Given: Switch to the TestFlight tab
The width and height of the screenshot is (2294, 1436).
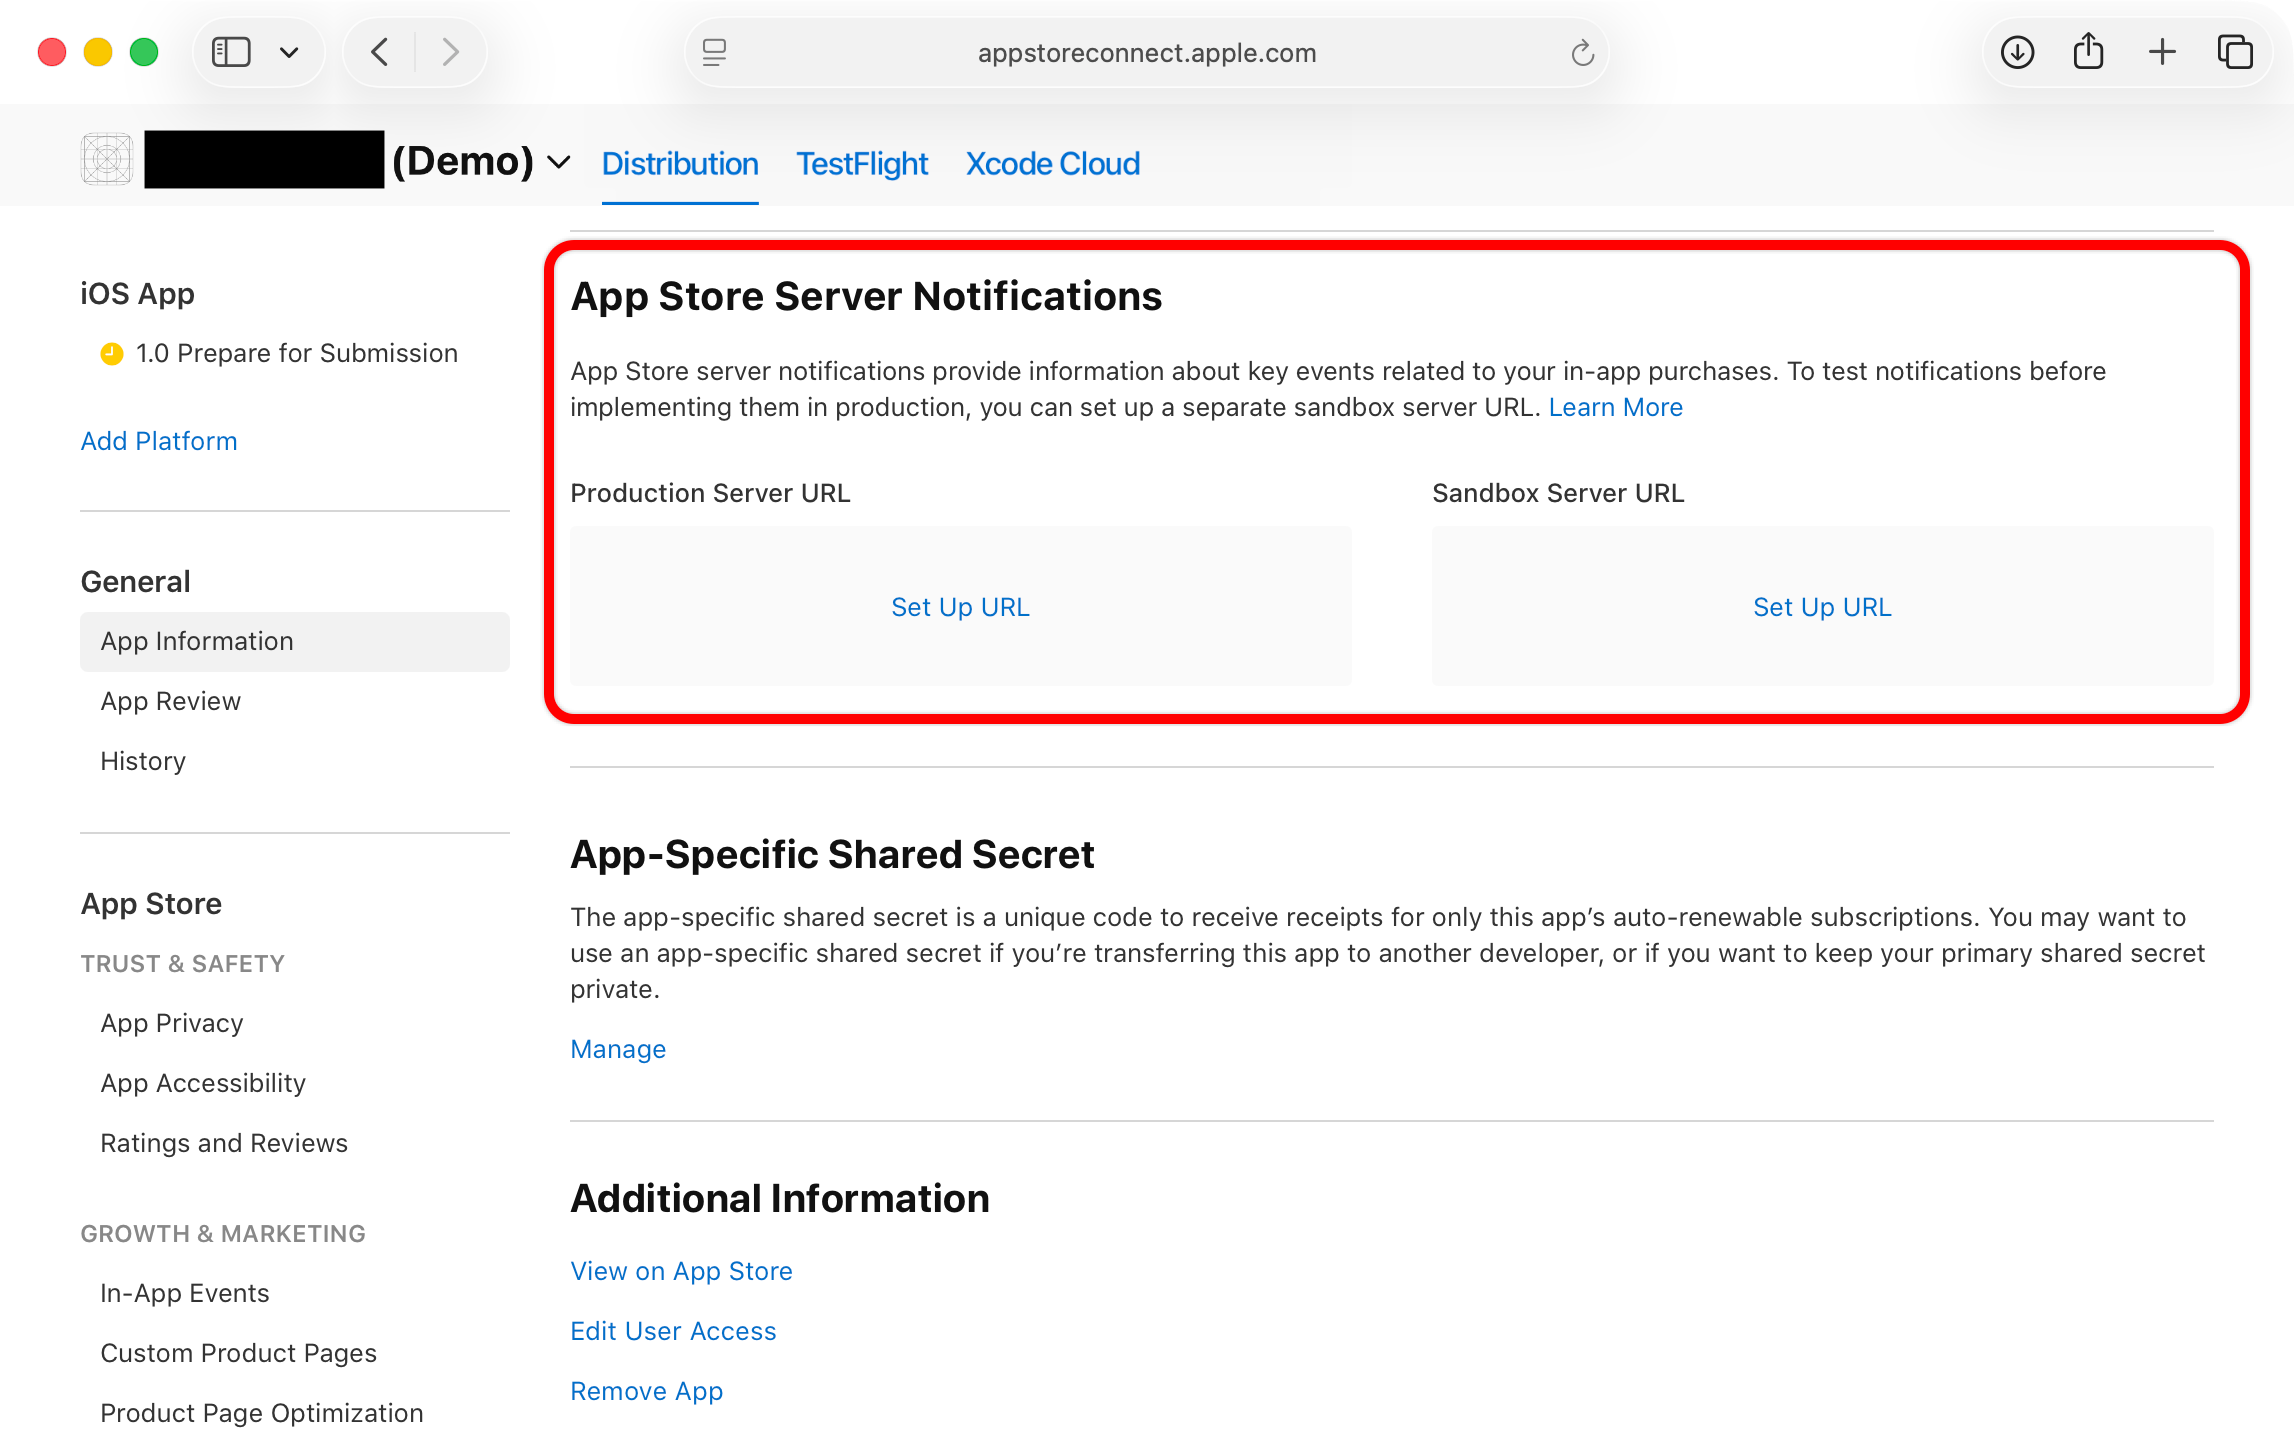Looking at the screenshot, I should click(862, 164).
